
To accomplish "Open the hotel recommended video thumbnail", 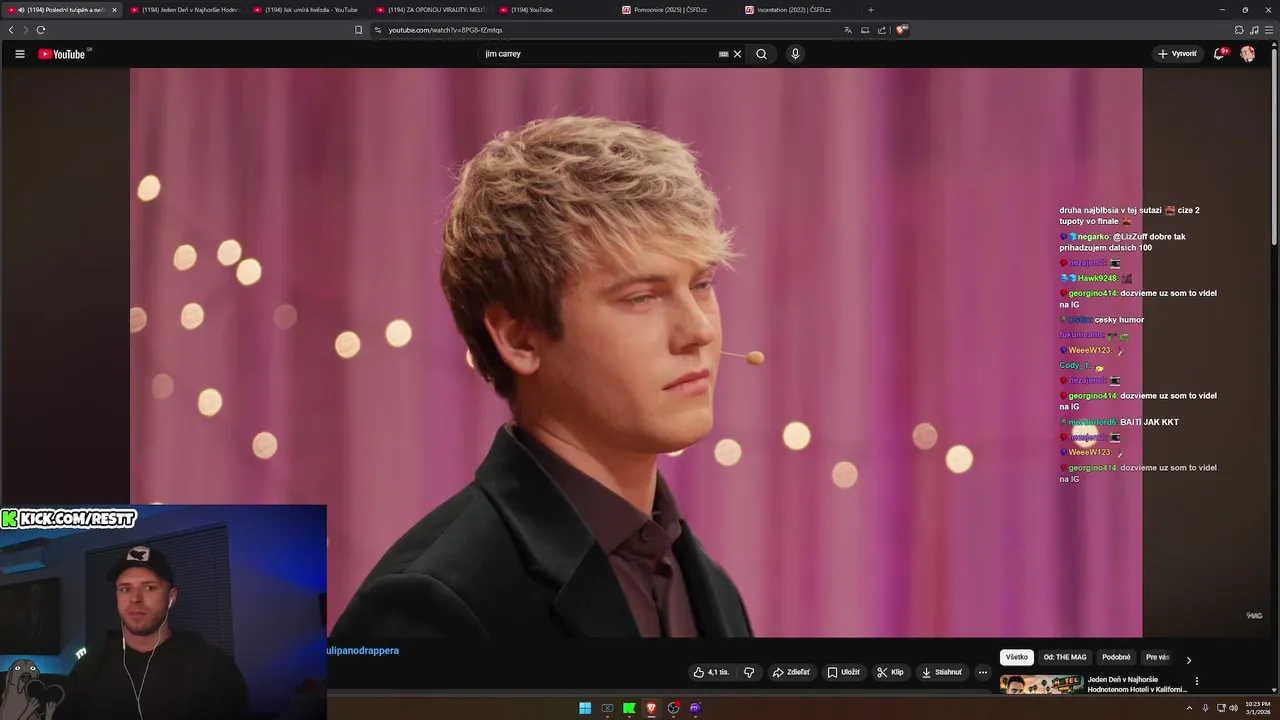I will point(1041,685).
